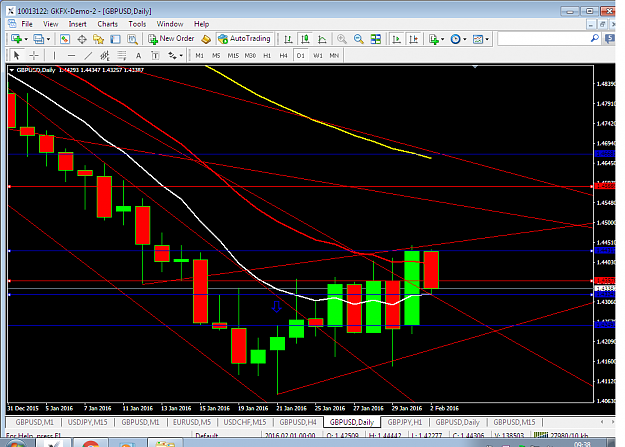Switch timeframe to H4
This screenshot has height=447, width=625.
point(283,55)
